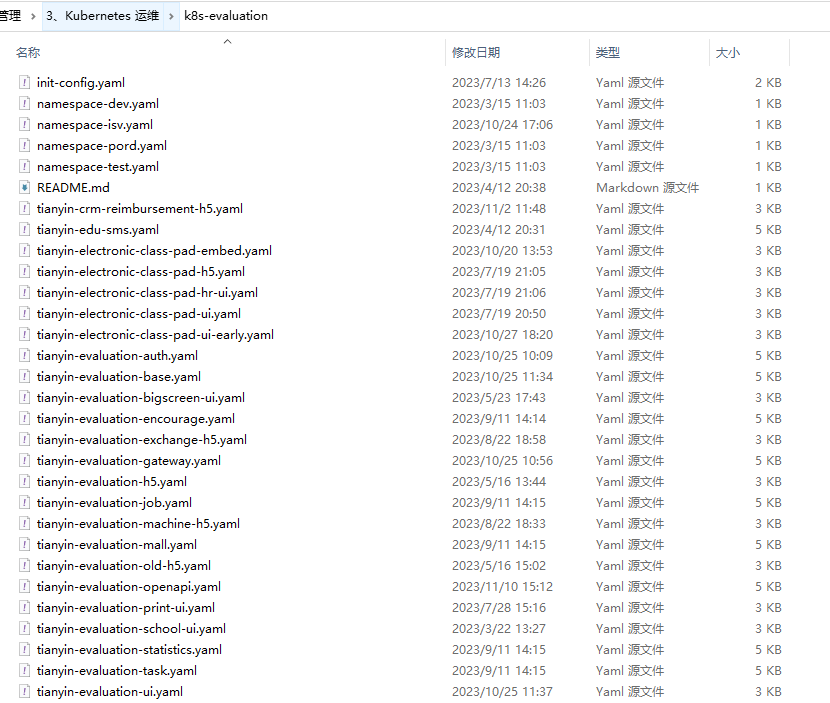Expand the breadcrumb arrow before k8s-evaluation
Viewport: 830px width, 703px height.
173,16
